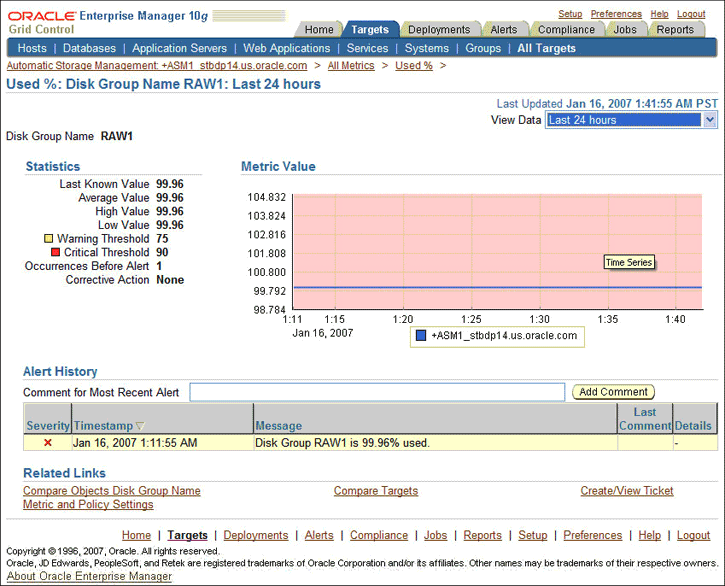The image size is (725, 586).
Task: Click Create/View Ticket link
Action: (x=627, y=491)
